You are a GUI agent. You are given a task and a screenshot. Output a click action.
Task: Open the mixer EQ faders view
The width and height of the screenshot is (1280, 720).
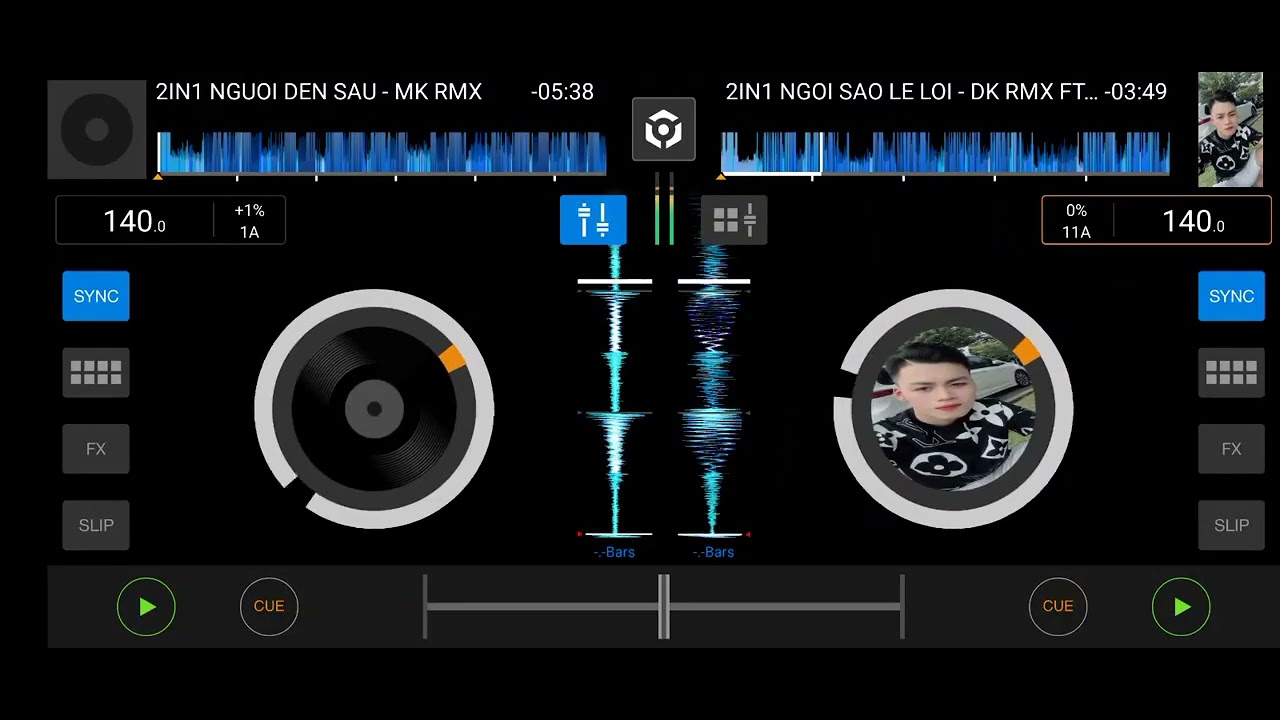pyautogui.click(x=593, y=220)
